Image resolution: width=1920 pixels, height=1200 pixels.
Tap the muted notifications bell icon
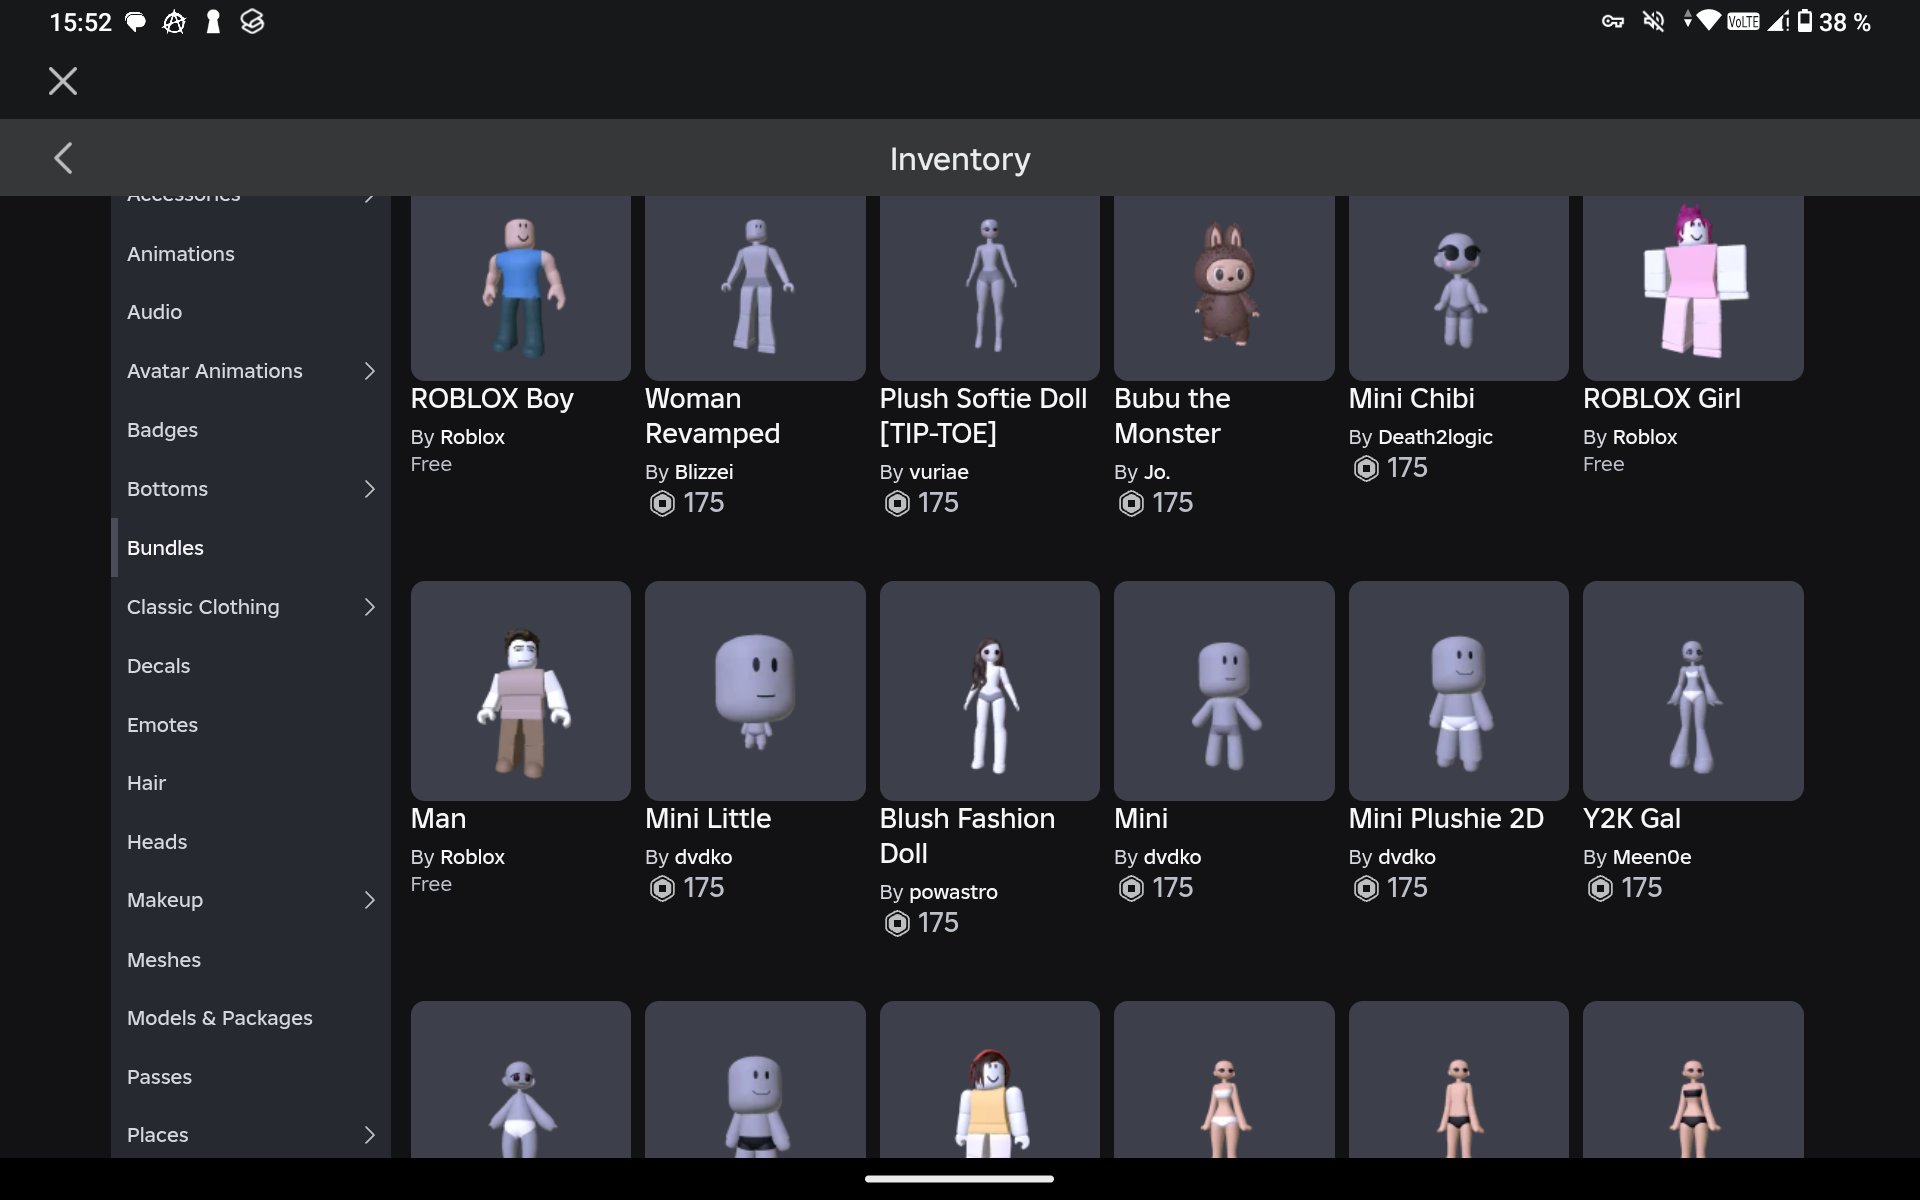pyautogui.click(x=1654, y=21)
